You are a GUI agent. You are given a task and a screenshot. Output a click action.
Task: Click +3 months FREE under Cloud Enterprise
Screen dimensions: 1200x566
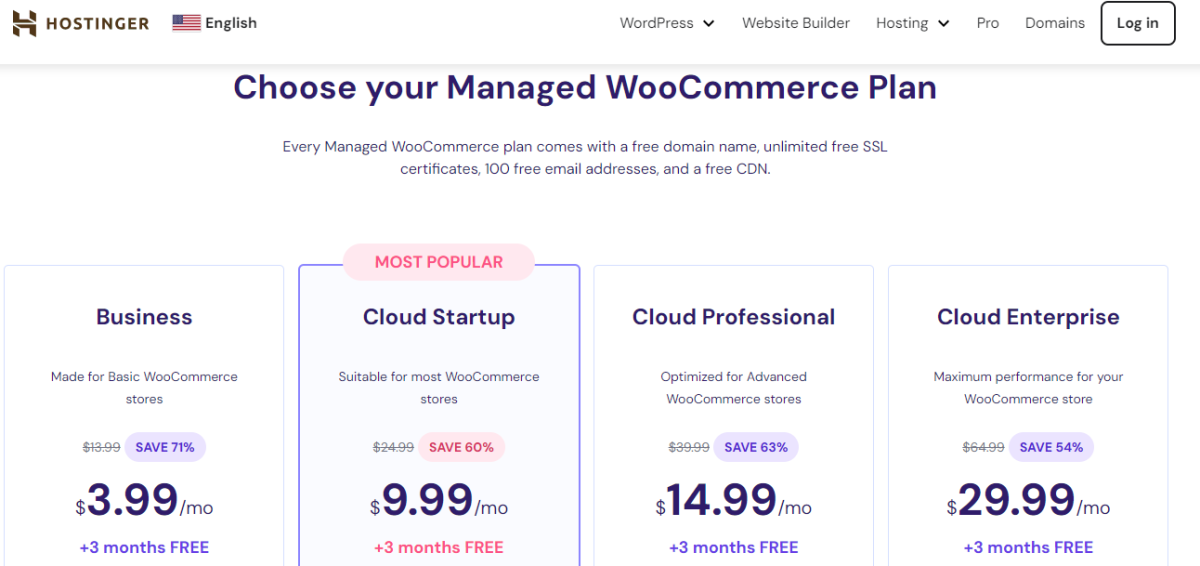(x=1028, y=547)
